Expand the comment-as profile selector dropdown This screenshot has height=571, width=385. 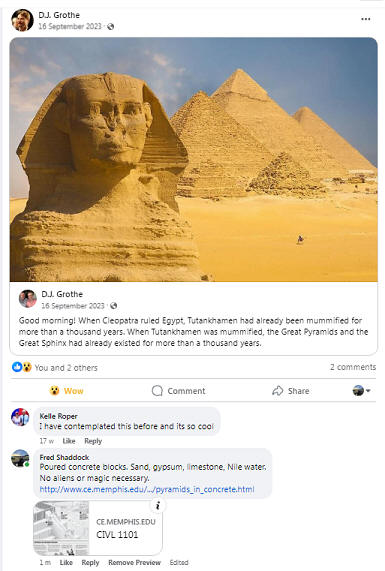pos(361,391)
